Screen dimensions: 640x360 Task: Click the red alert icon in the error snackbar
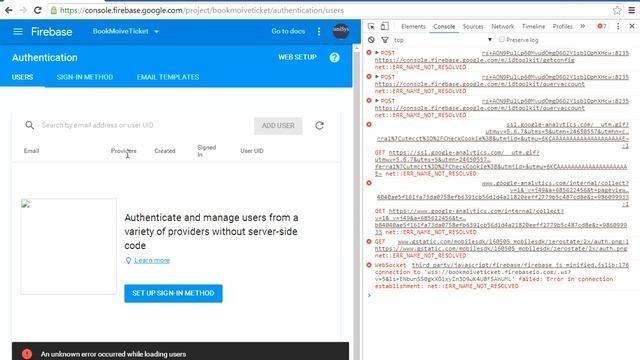(27, 354)
